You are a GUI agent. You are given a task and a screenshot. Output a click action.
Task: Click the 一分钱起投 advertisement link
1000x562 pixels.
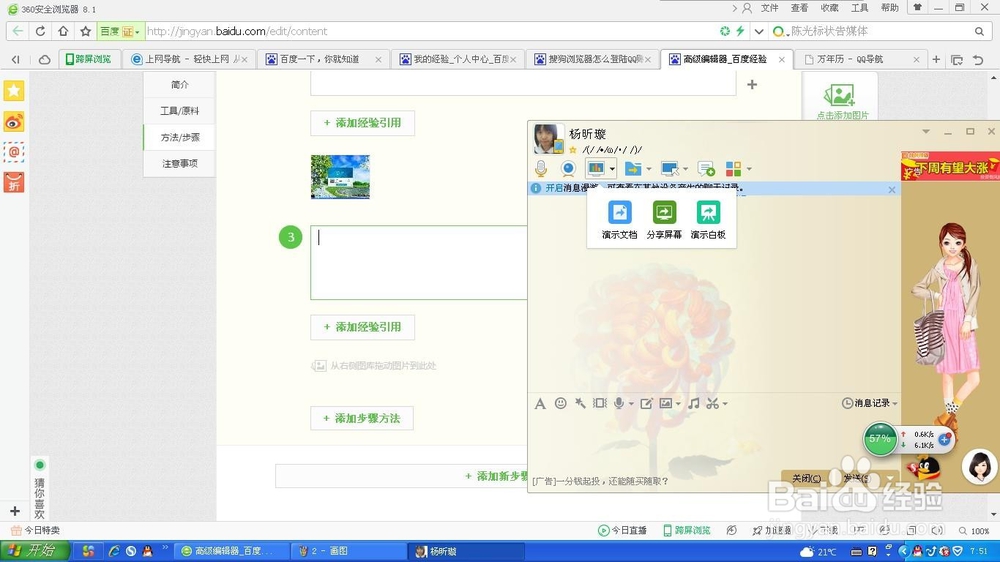(600, 481)
